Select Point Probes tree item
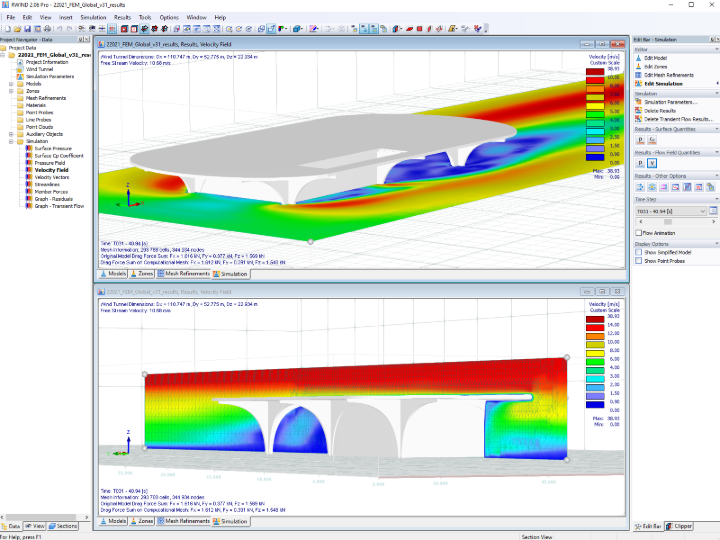This screenshot has height=540, width=720. [x=39, y=112]
